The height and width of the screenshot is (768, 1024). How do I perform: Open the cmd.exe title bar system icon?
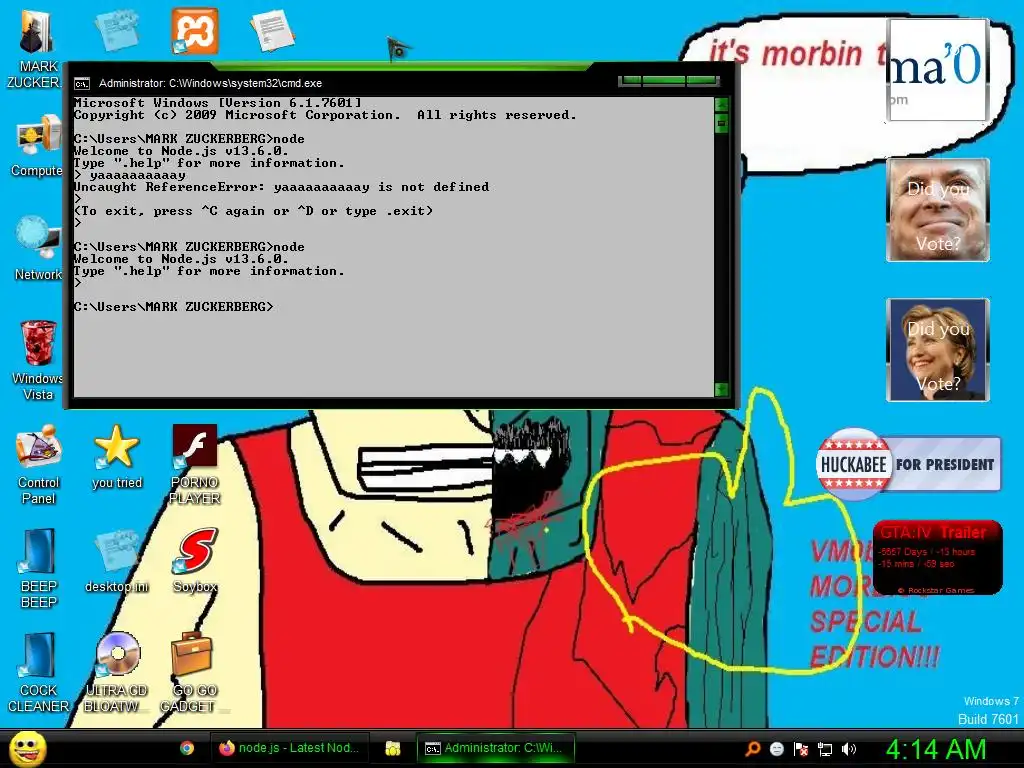[82, 84]
